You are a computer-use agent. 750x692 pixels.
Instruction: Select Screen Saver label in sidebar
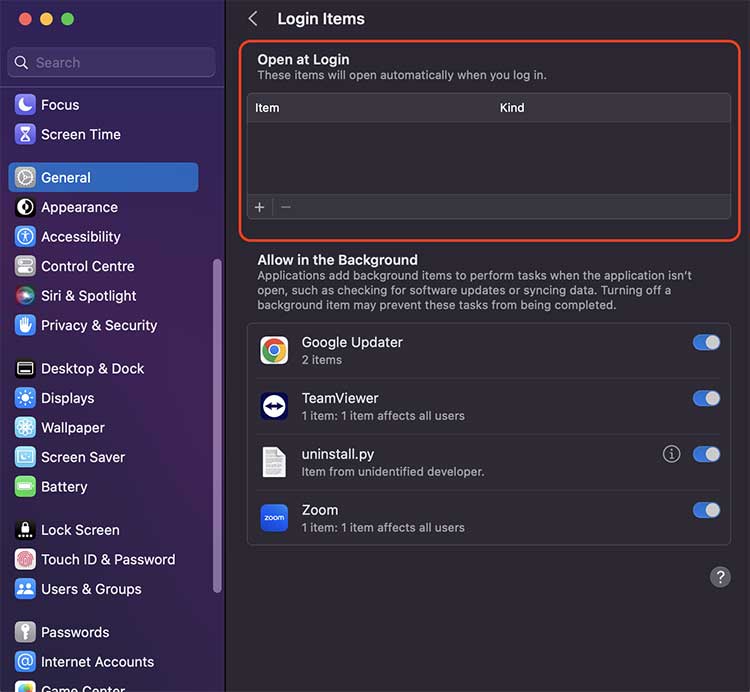(x=83, y=457)
